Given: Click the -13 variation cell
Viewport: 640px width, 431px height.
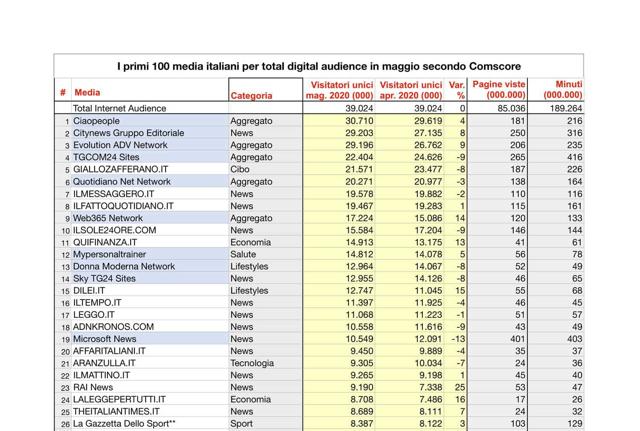Looking at the screenshot, I should pos(458,339).
